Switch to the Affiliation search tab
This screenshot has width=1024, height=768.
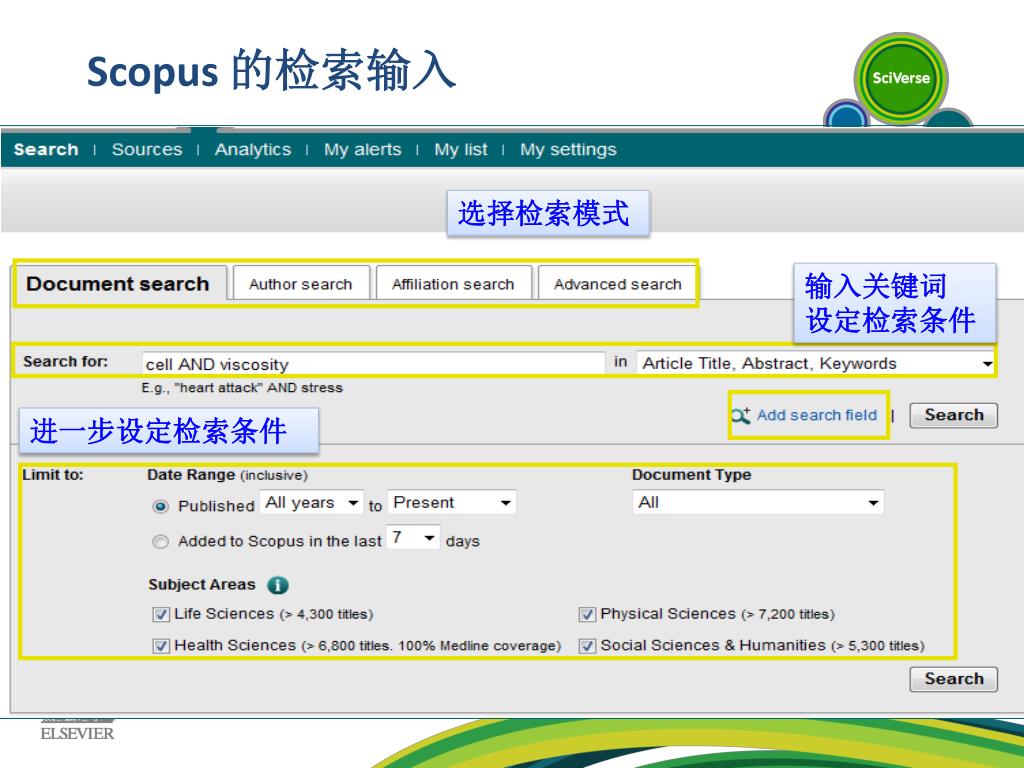click(x=453, y=284)
